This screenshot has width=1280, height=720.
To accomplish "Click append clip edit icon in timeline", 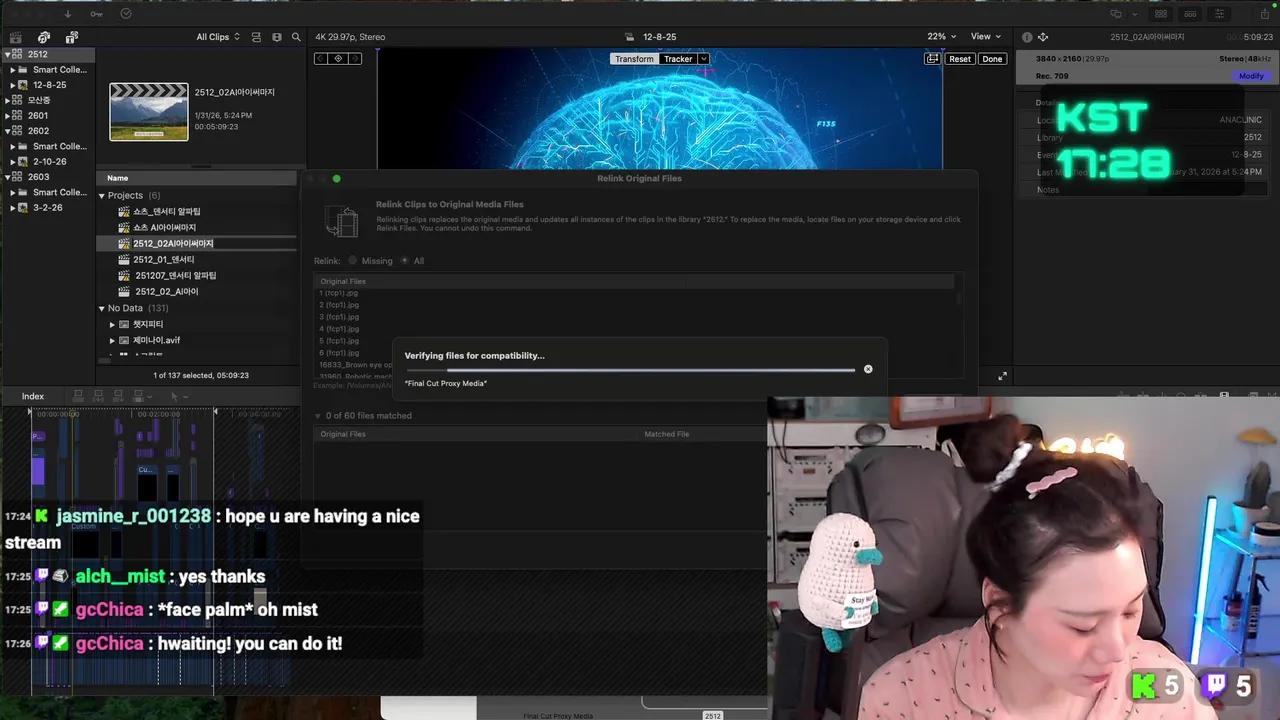I will (118, 396).
